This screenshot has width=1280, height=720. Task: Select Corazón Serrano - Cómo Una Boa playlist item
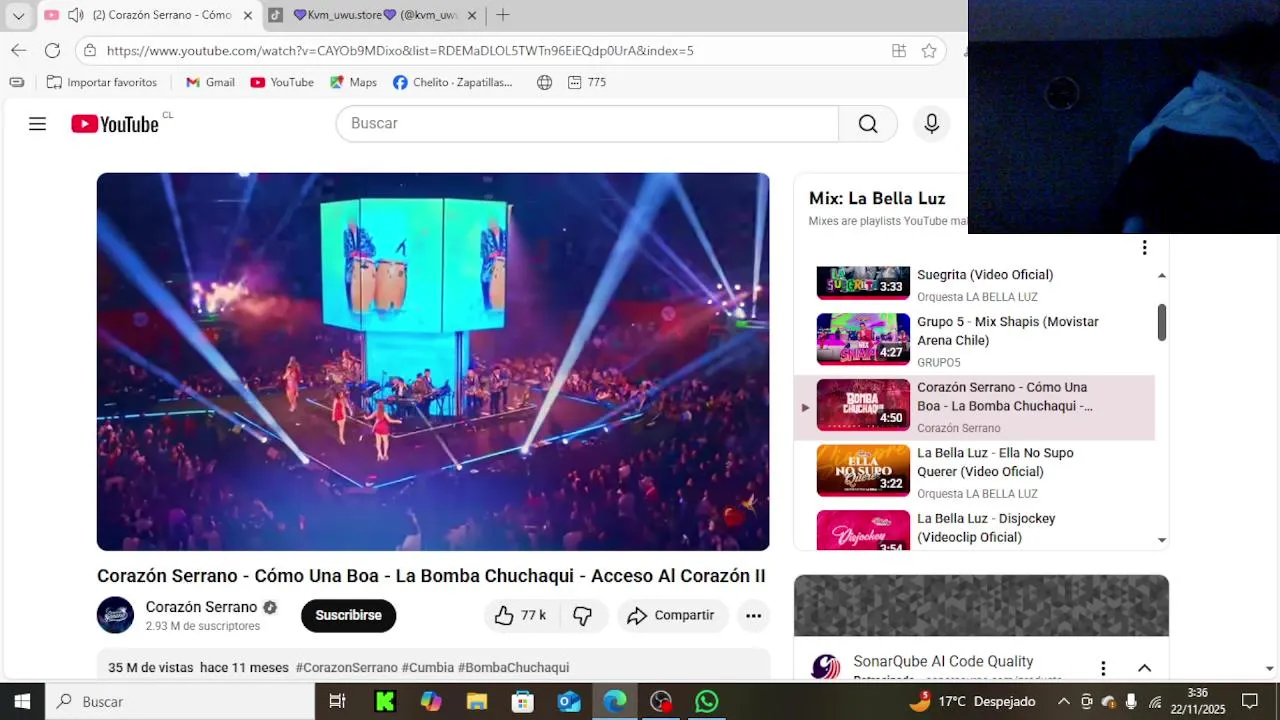[974, 407]
